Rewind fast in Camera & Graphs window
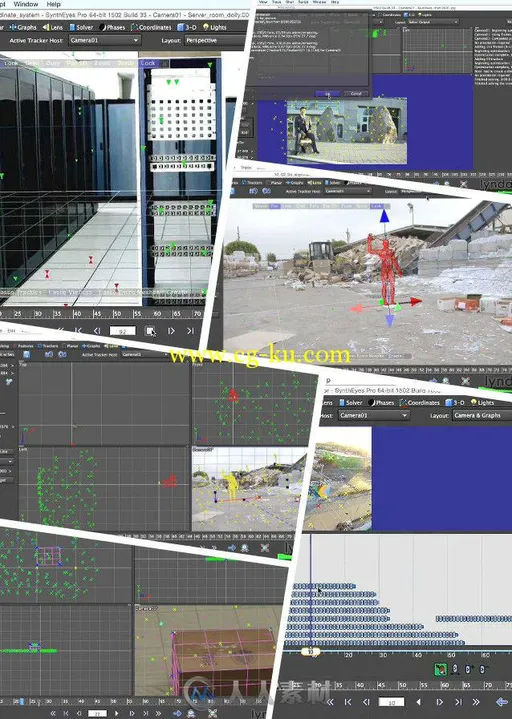This screenshot has width=512, height=719. 330,702
